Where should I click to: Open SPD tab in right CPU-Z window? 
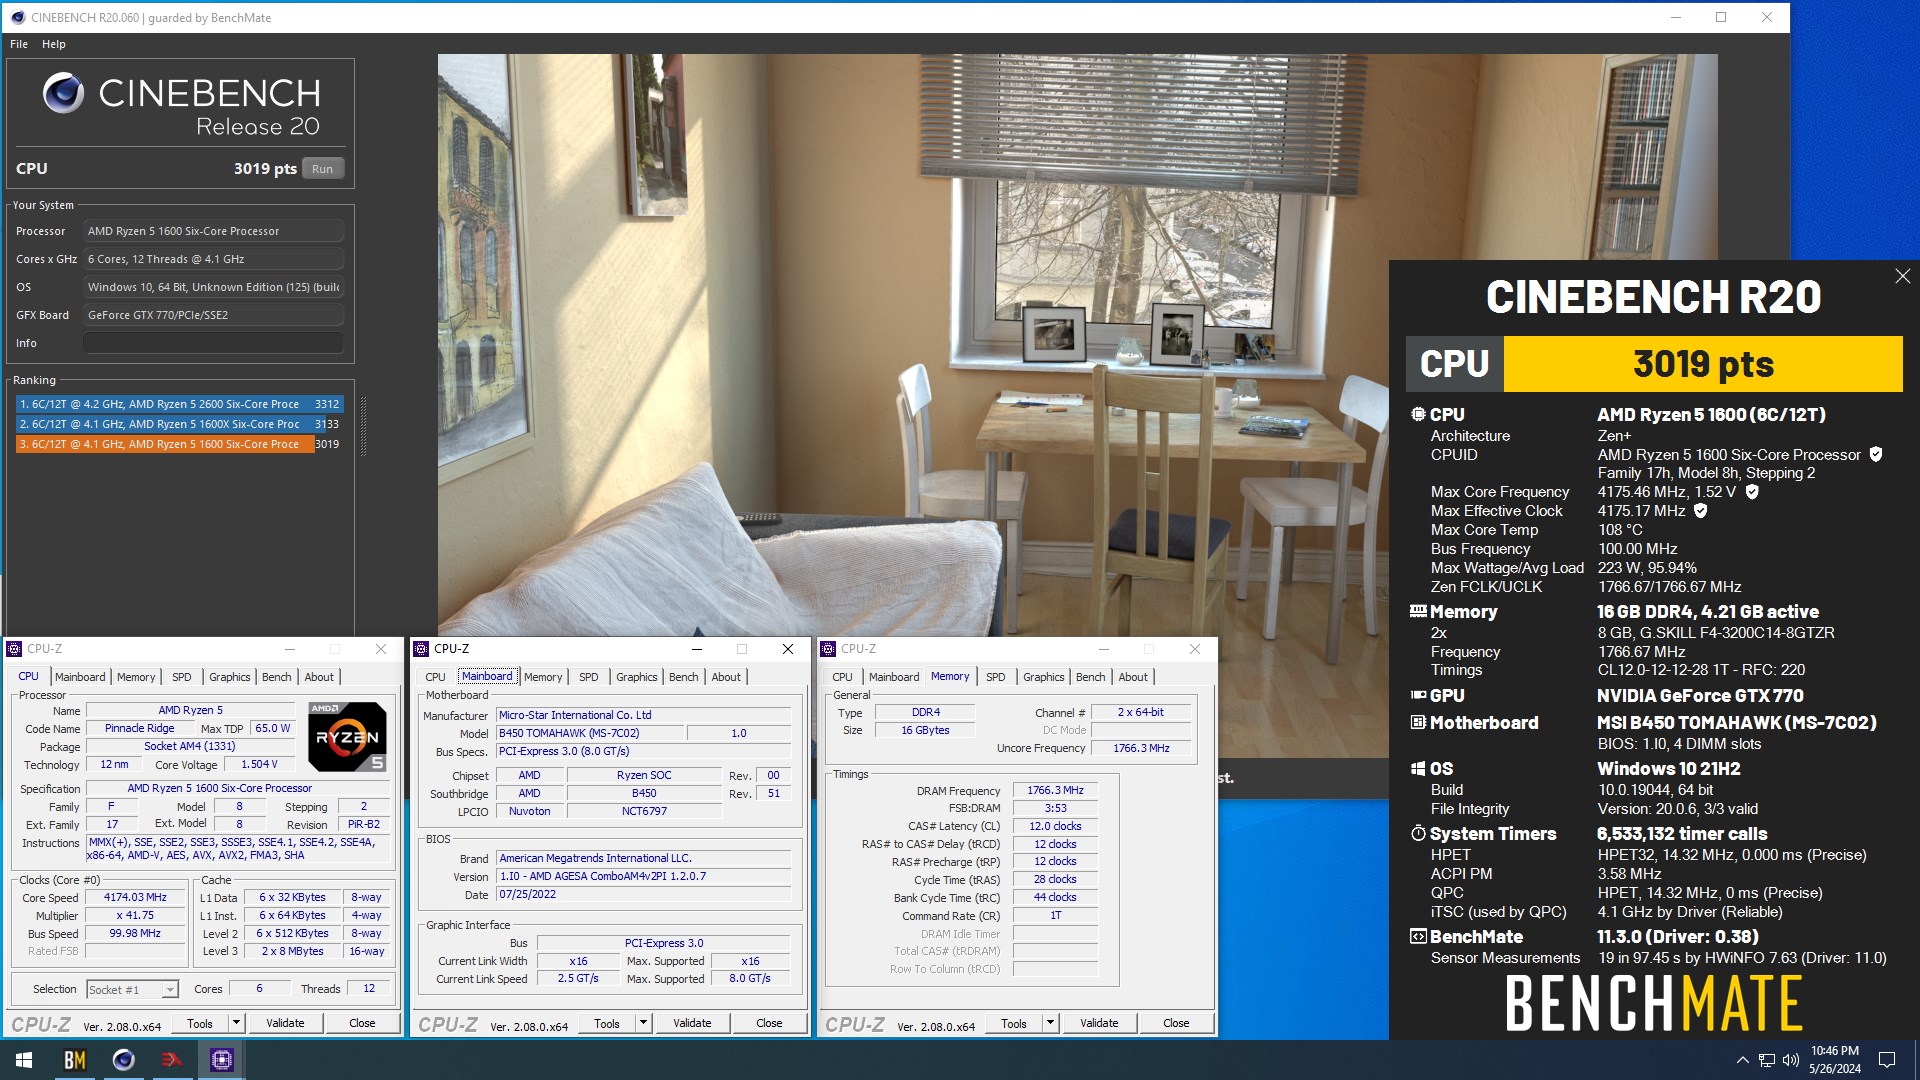pyautogui.click(x=996, y=677)
